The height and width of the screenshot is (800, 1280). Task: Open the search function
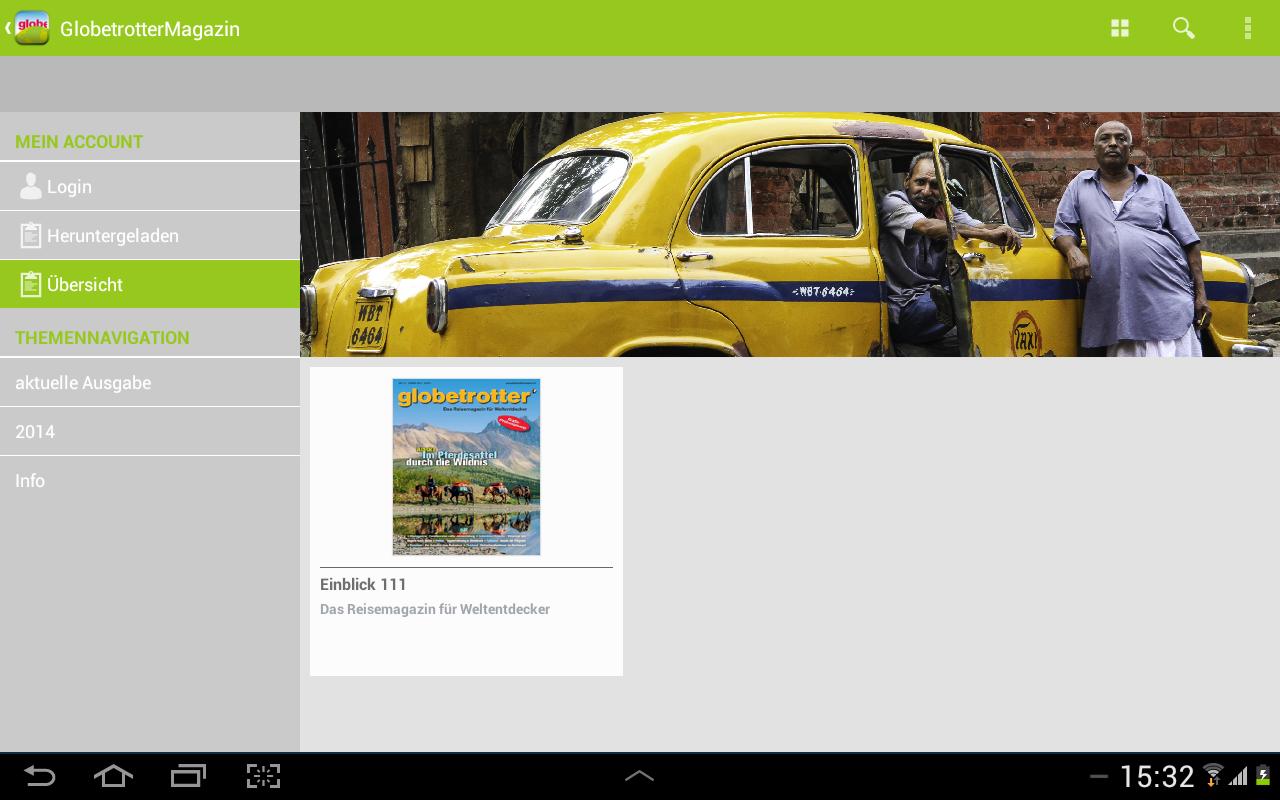click(1184, 28)
